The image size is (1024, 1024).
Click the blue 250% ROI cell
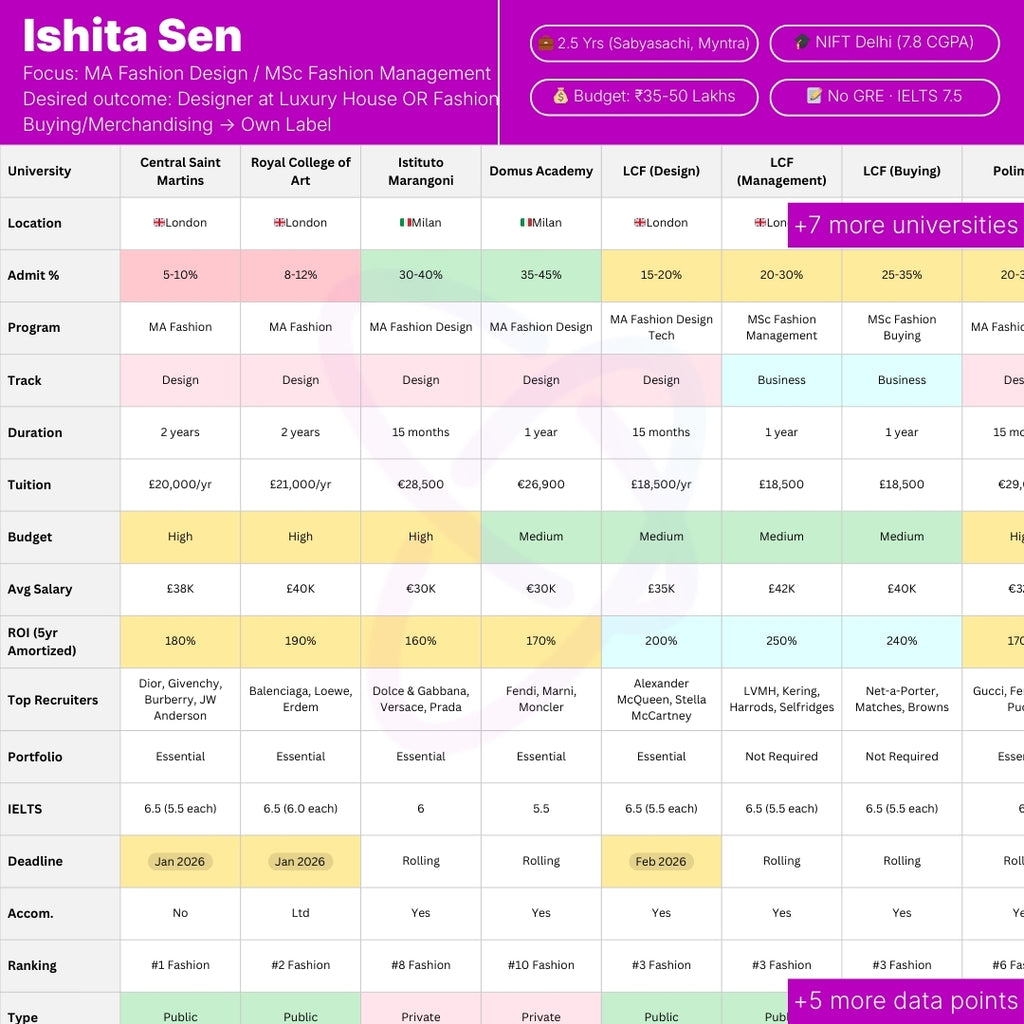click(781, 641)
